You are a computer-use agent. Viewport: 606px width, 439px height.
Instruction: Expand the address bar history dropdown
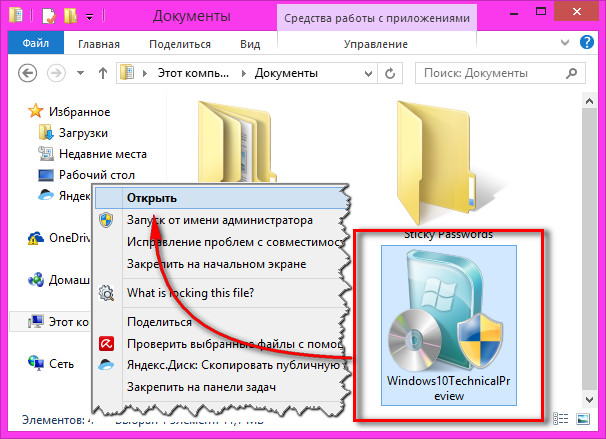click(368, 73)
